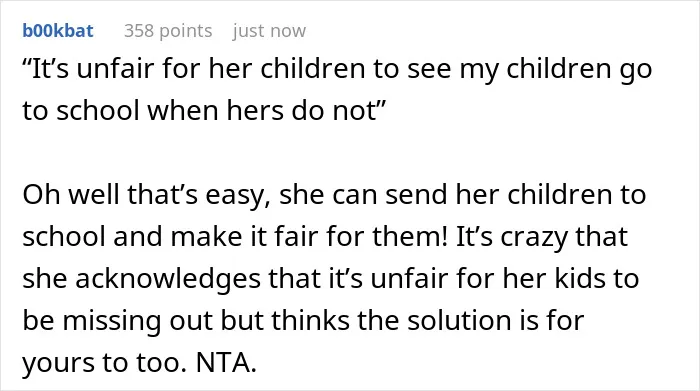
Task: Click the phrase 'thinks the solution is for'
Action: click(428, 320)
